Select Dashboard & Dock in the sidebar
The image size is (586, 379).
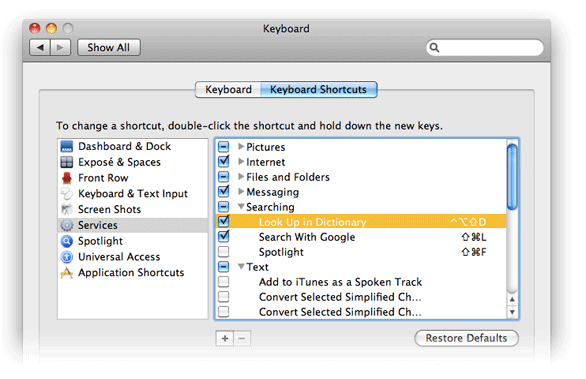click(133, 147)
